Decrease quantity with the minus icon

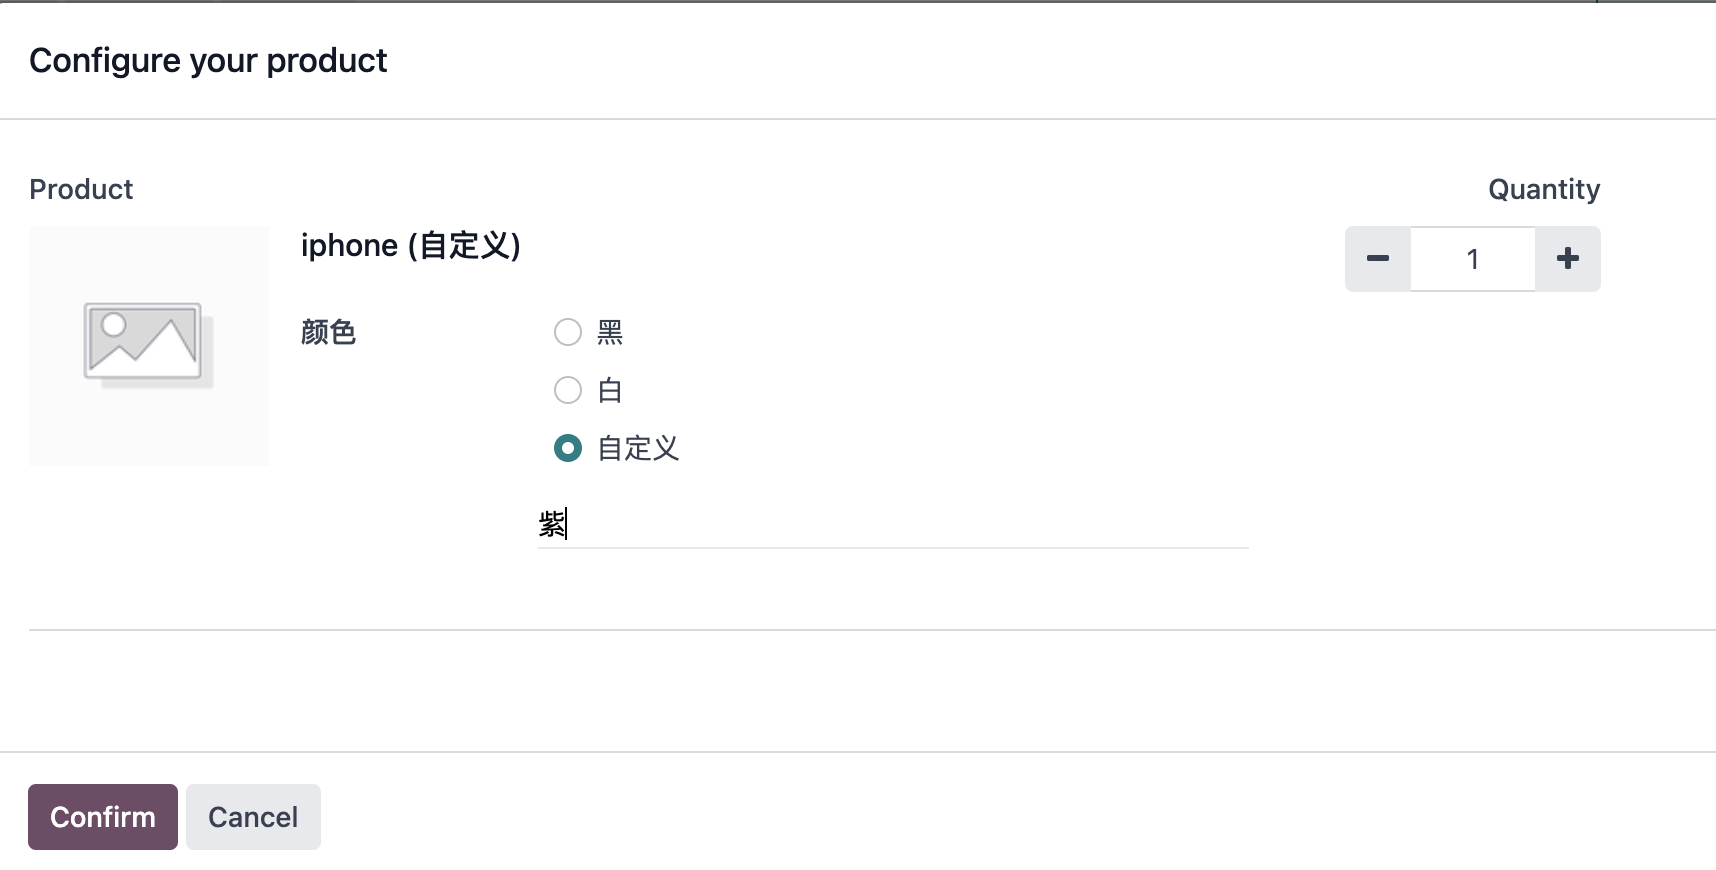(x=1377, y=259)
